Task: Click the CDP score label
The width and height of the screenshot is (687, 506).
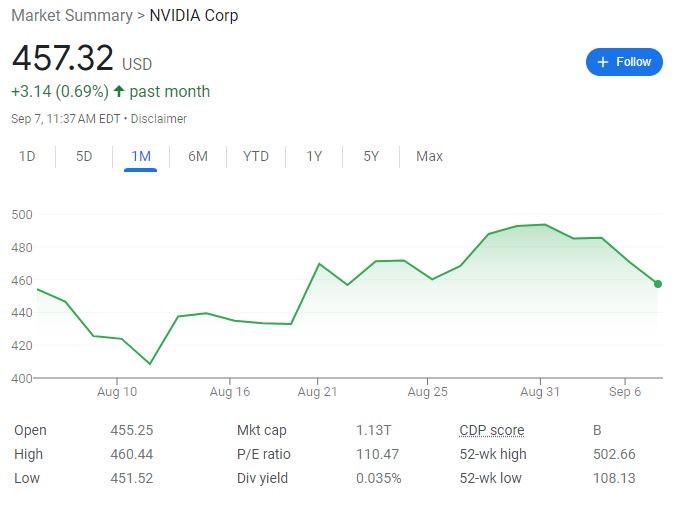Action: coord(491,431)
